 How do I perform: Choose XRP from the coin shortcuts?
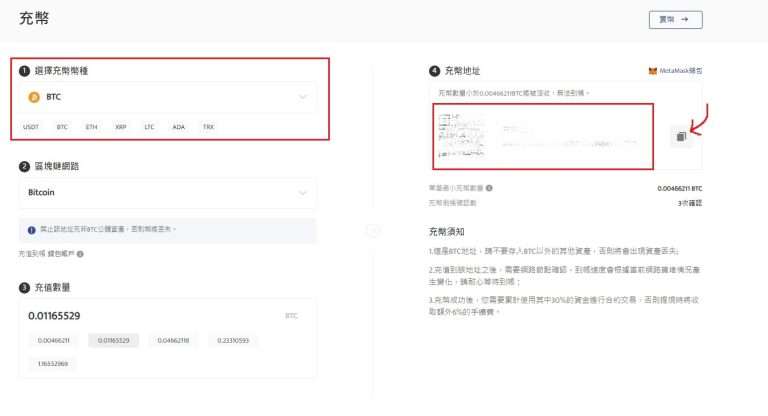(x=120, y=127)
